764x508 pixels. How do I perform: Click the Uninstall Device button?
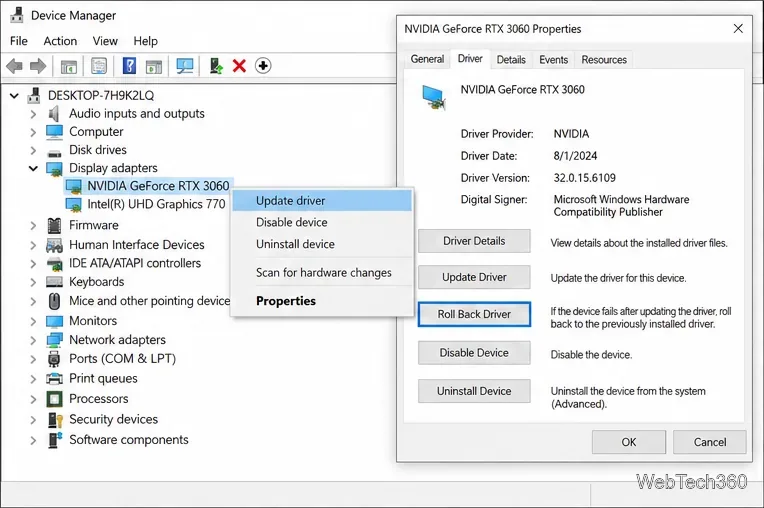pos(474,391)
